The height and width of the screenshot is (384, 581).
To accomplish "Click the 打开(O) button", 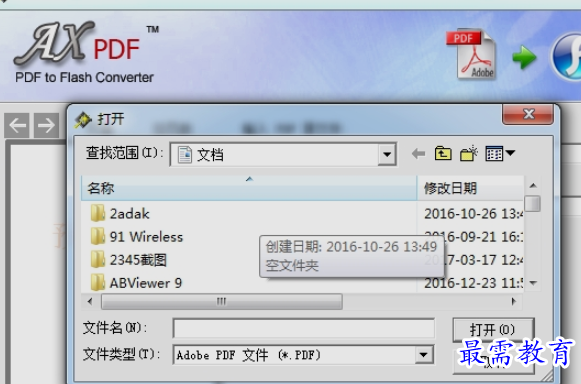I will click(493, 330).
